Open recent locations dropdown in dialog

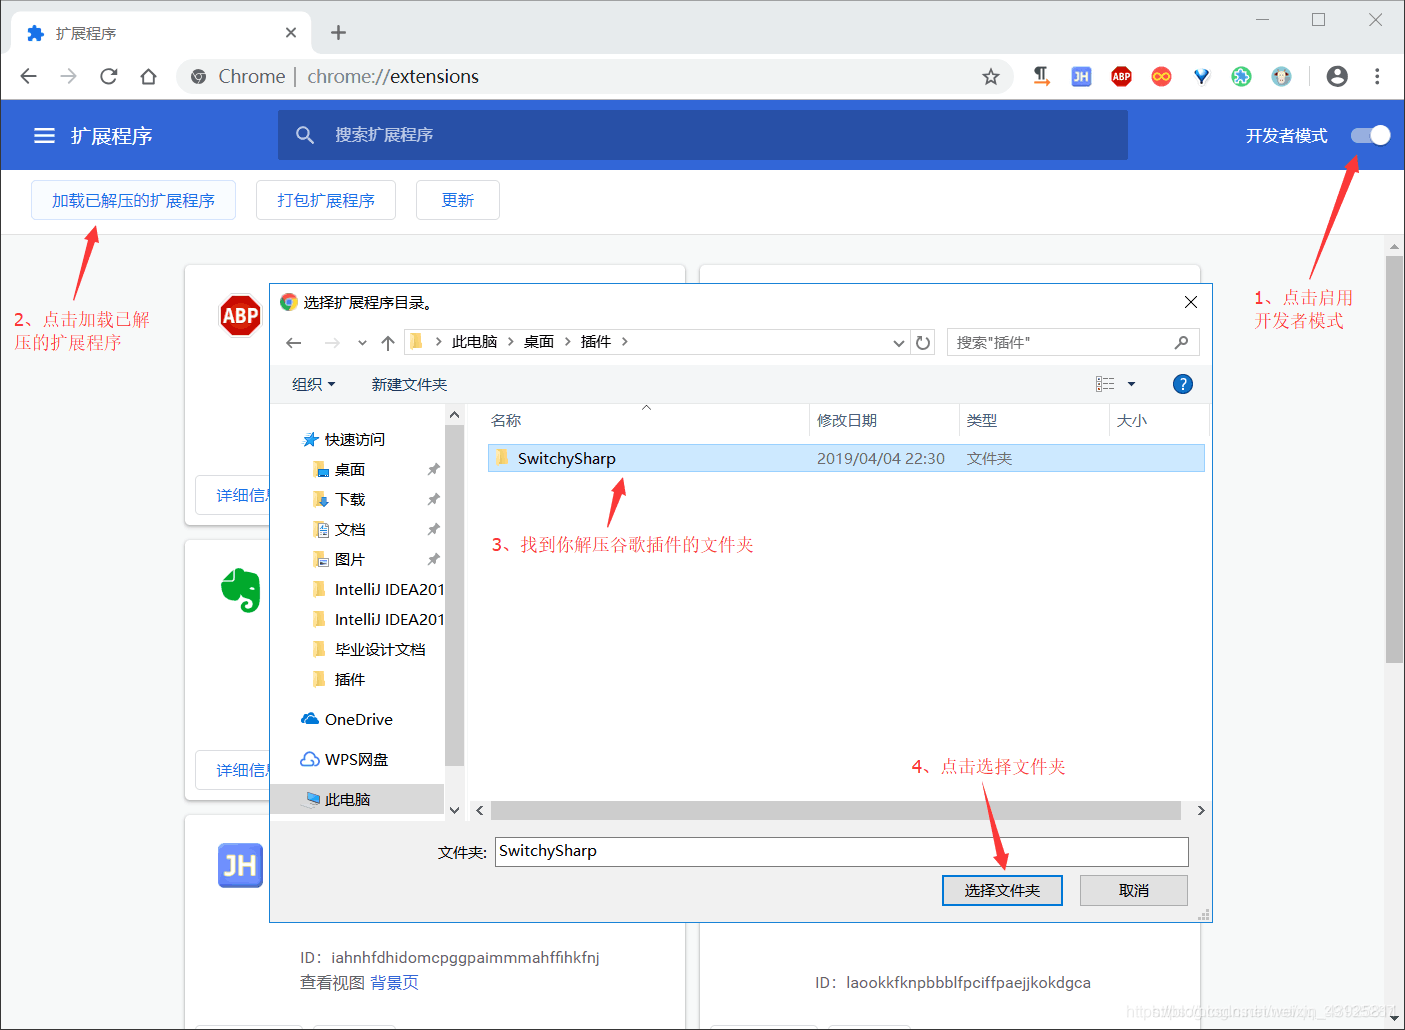(x=362, y=342)
